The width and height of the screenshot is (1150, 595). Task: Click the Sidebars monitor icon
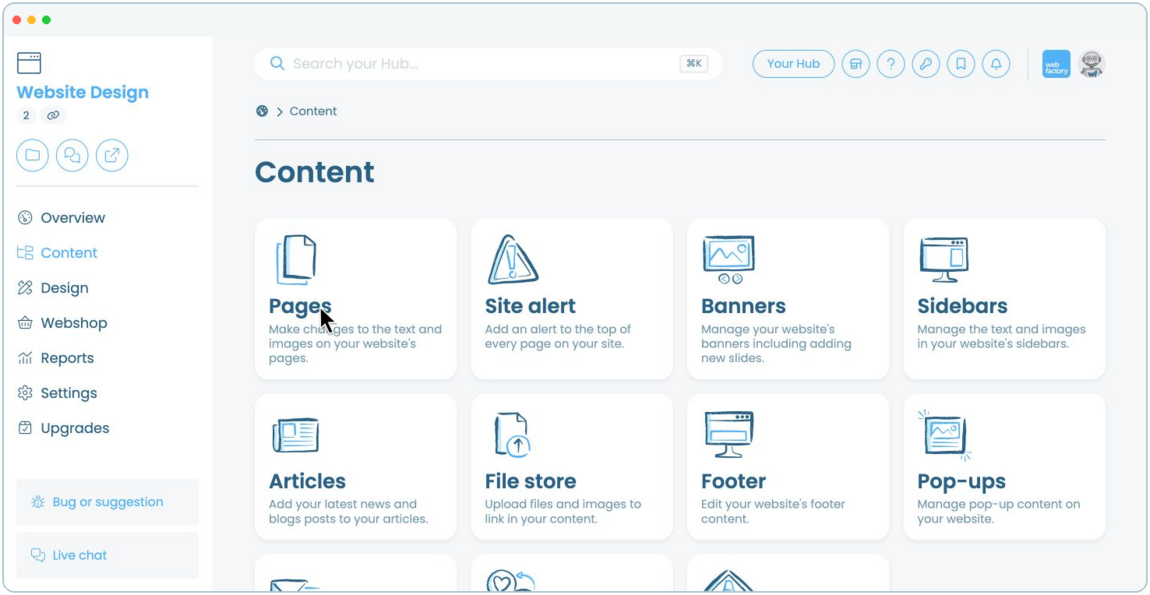[x=944, y=260]
